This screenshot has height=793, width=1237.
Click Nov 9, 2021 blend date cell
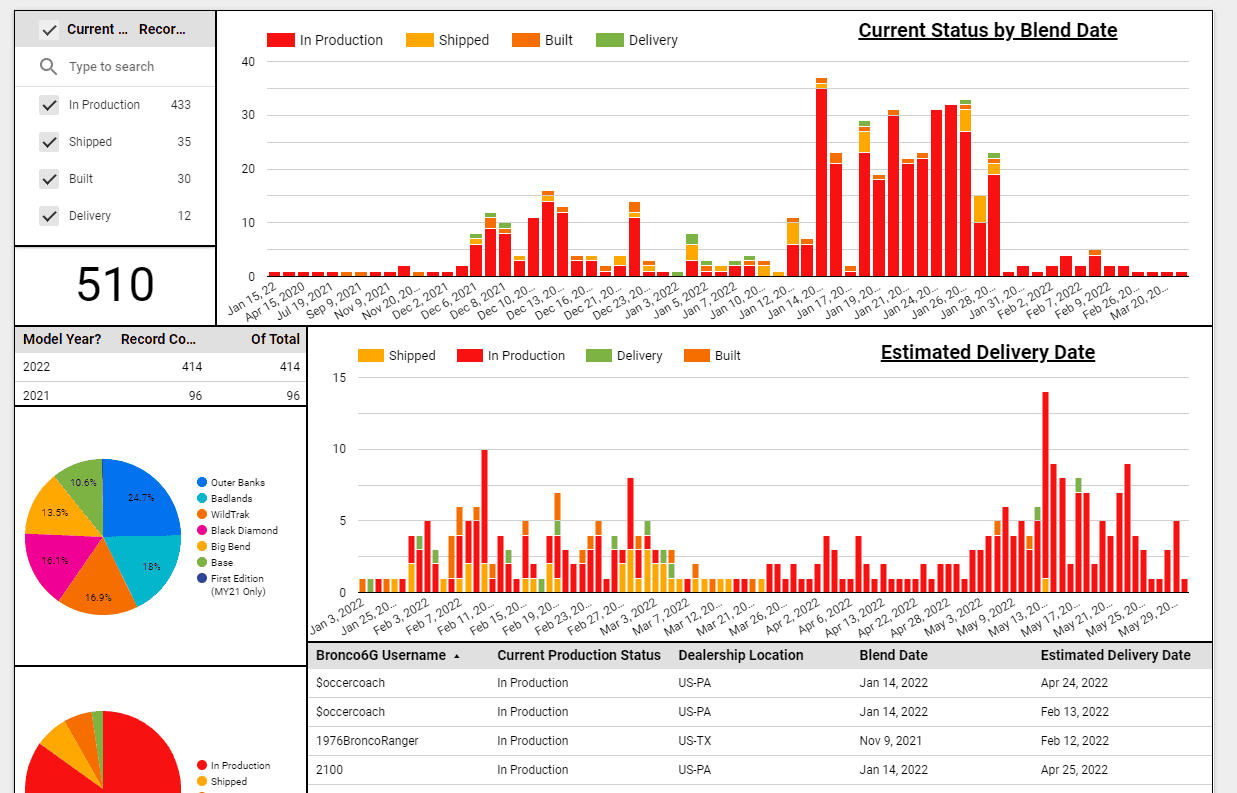click(891, 741)
